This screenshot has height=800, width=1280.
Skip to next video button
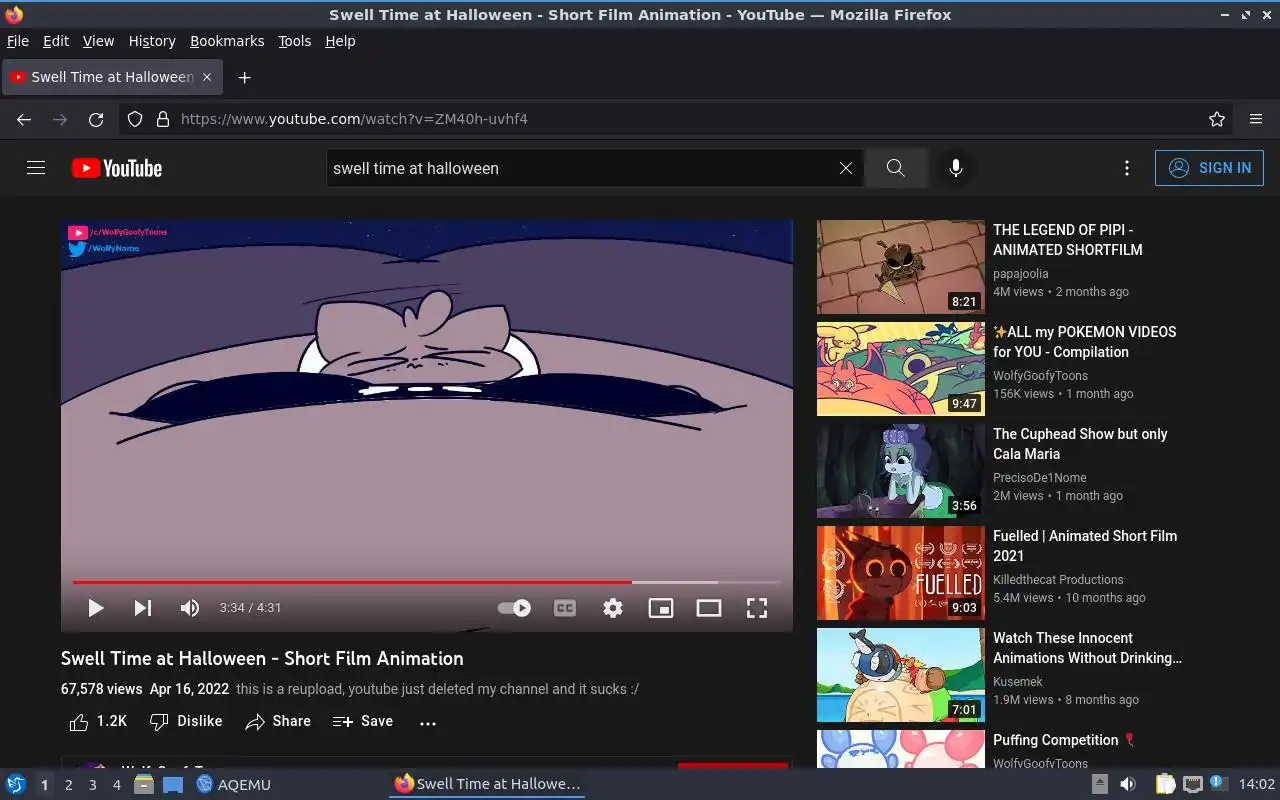coord(143,608)
